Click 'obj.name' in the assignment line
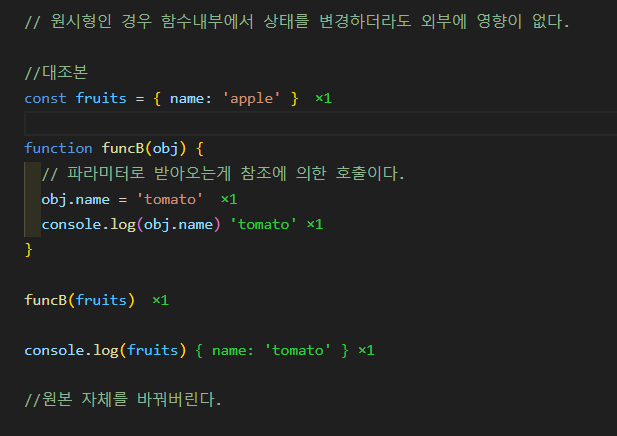This screenshot has height=436, width=617. tap(76, 200)
